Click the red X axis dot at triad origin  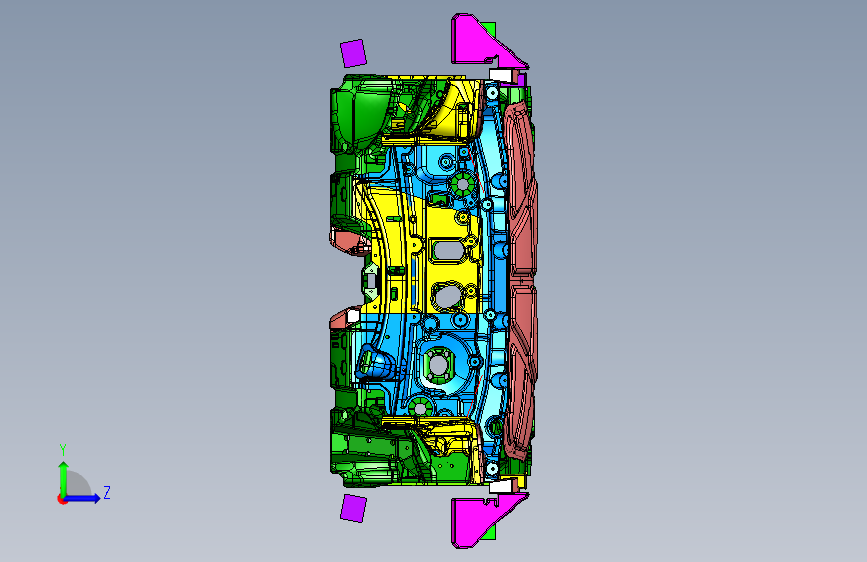[x=61, y=499]
